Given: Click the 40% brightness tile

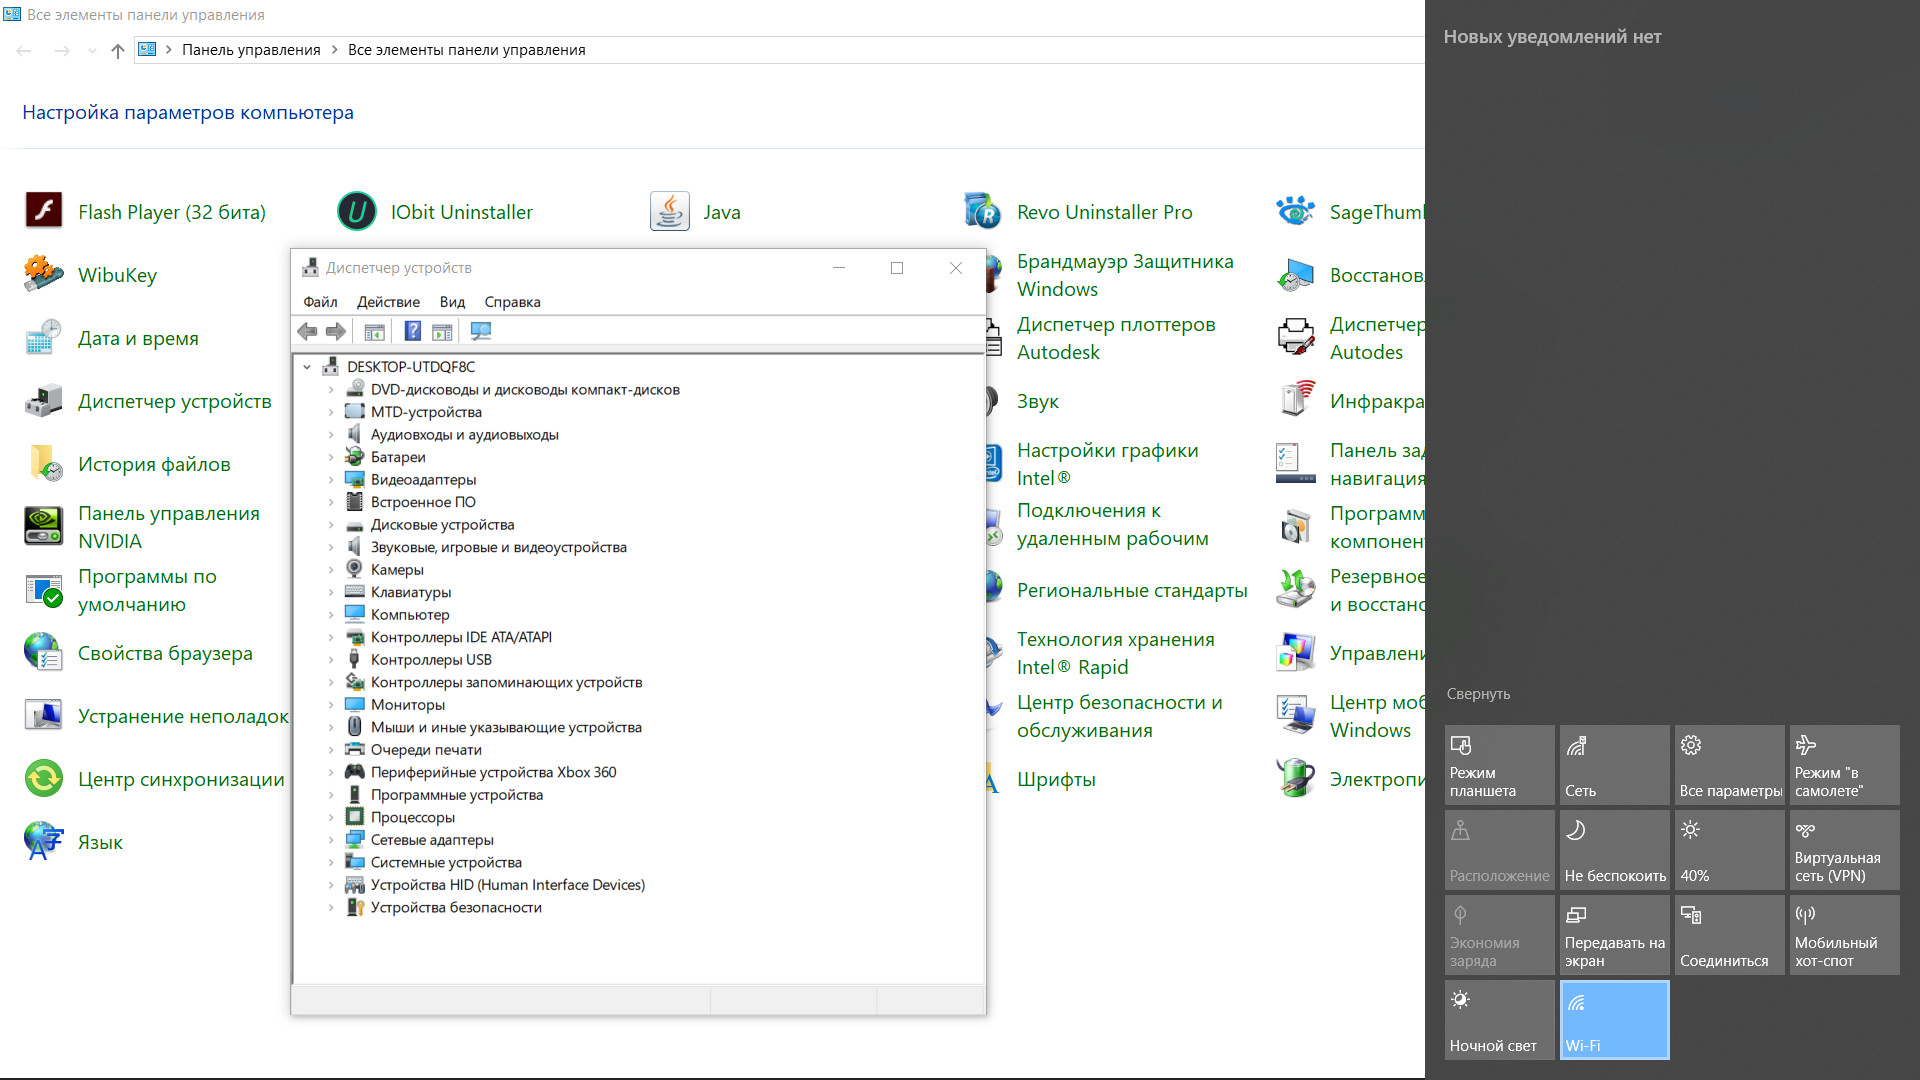Looking at the screenshot, I should click(1730, 850).
